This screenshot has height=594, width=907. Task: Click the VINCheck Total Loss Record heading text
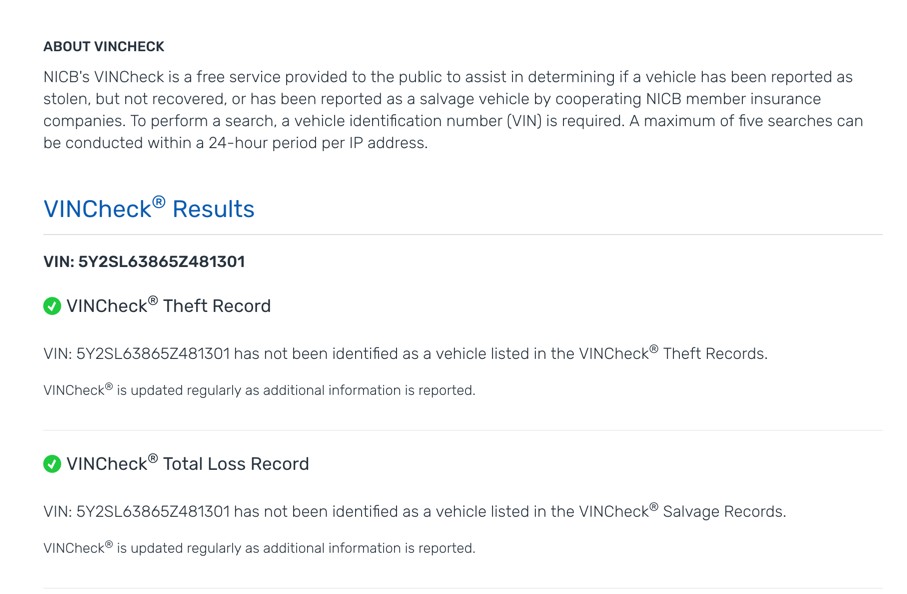coord(187,463)
